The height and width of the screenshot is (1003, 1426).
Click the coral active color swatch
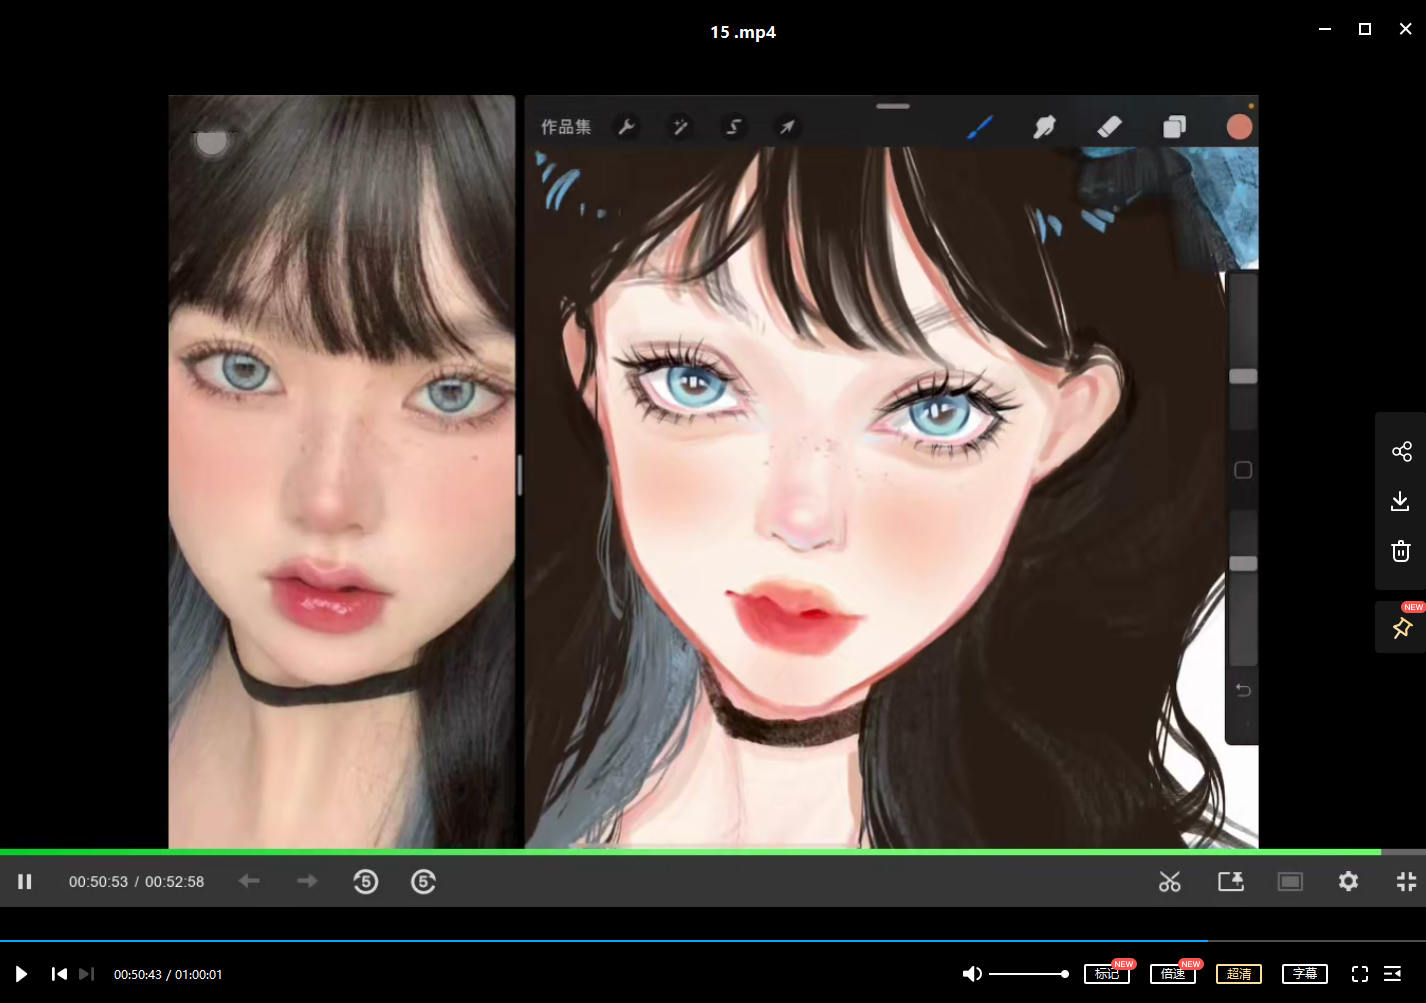(1239, 127)
